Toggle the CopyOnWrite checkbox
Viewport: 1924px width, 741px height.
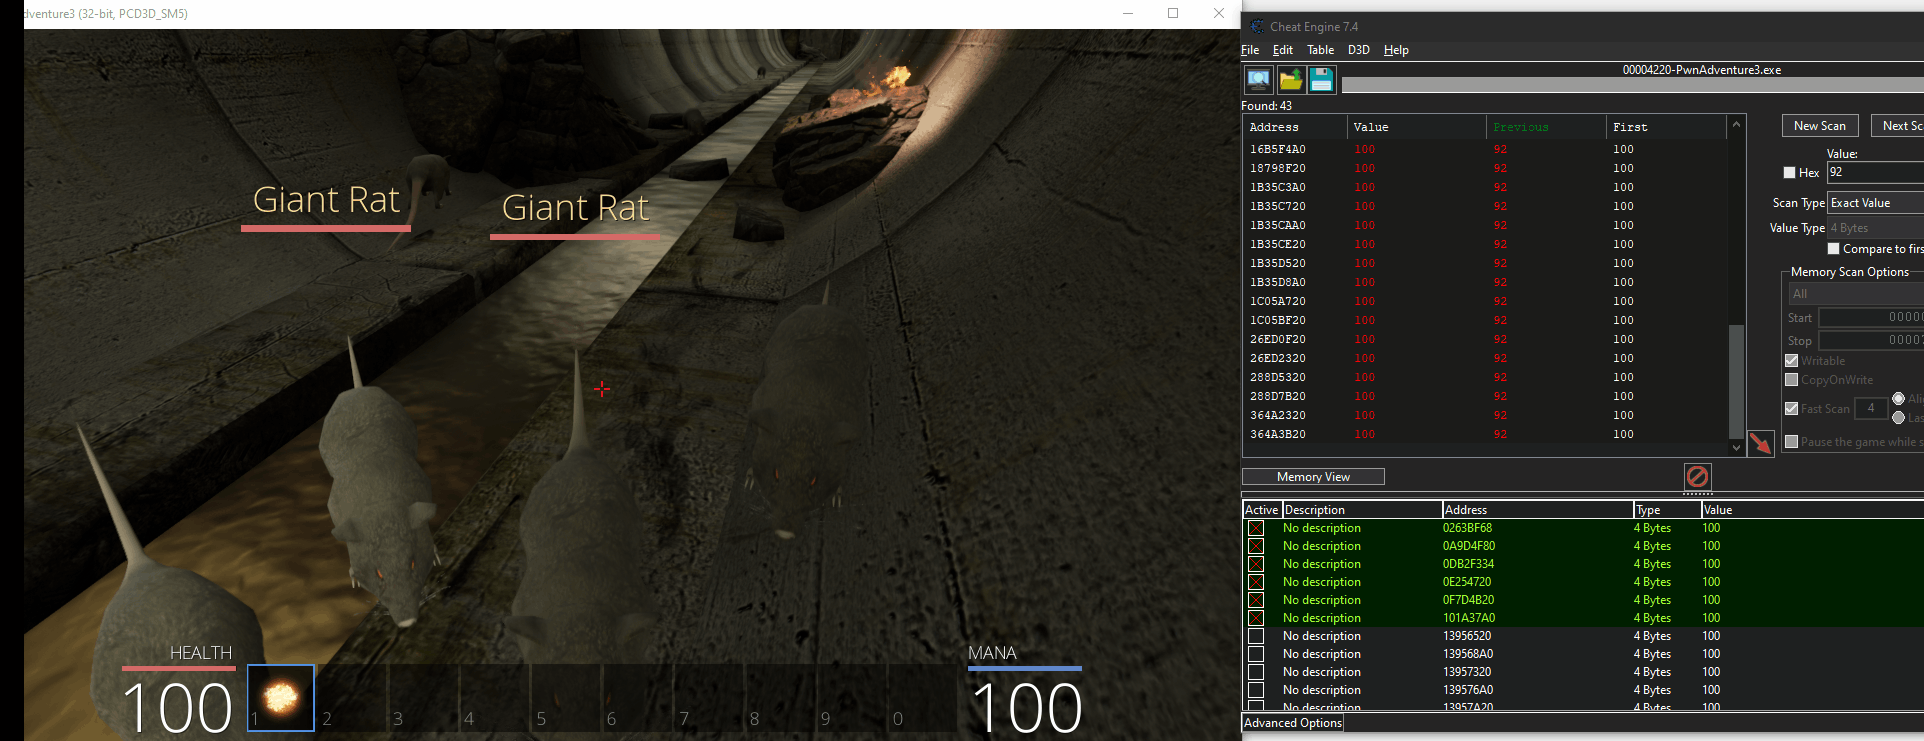[1791, 379]
